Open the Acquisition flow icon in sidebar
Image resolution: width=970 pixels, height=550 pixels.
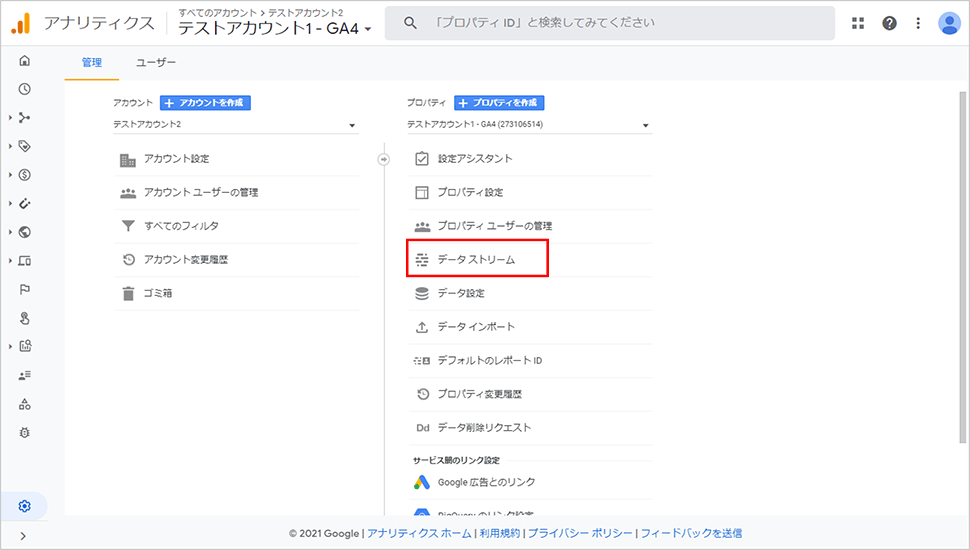(x=25, y=118)
